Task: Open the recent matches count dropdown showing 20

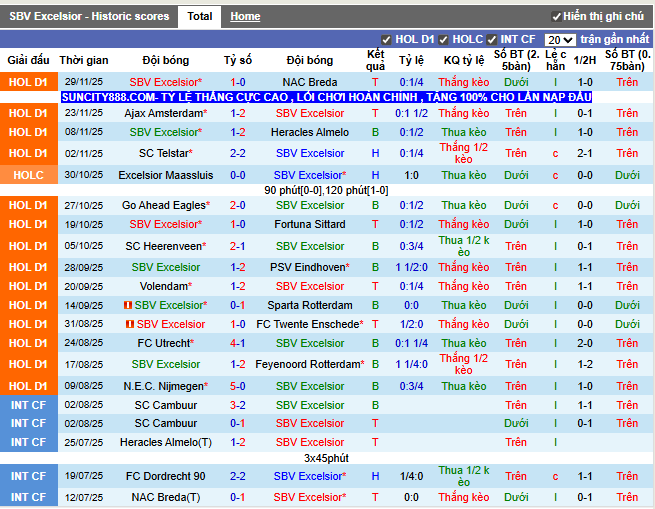Action: pyautogui.click(x=560, y=40)
